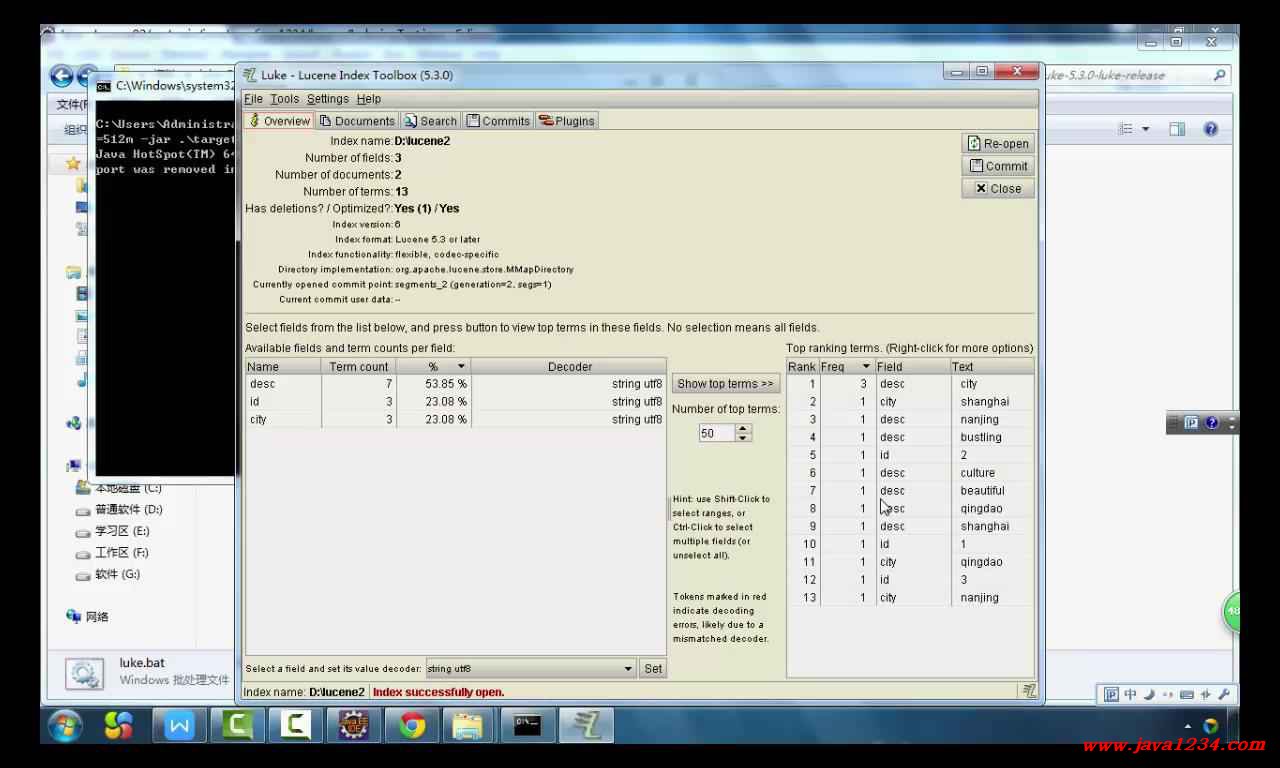The height and width of the screenshot is (768, 1280).
Task: Open the first green Camtasia taskbar icon
Action: coord(237,725)
